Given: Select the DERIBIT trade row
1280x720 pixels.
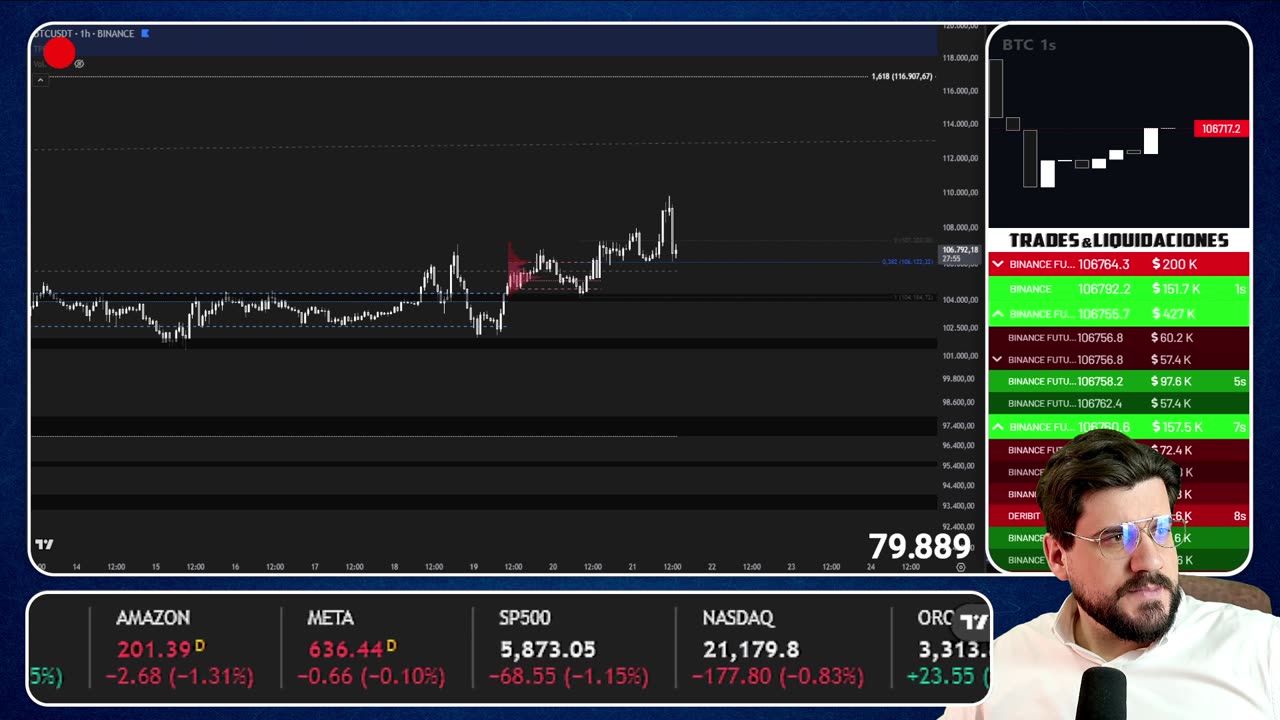Looking at the screenshot, I should (x=1118, y=516).
